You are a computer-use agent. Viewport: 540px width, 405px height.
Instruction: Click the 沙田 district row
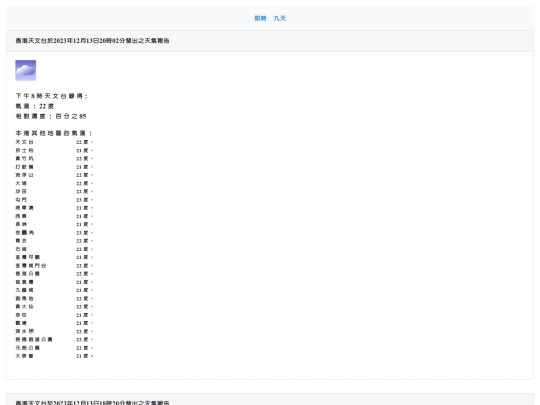pos(54,191)
